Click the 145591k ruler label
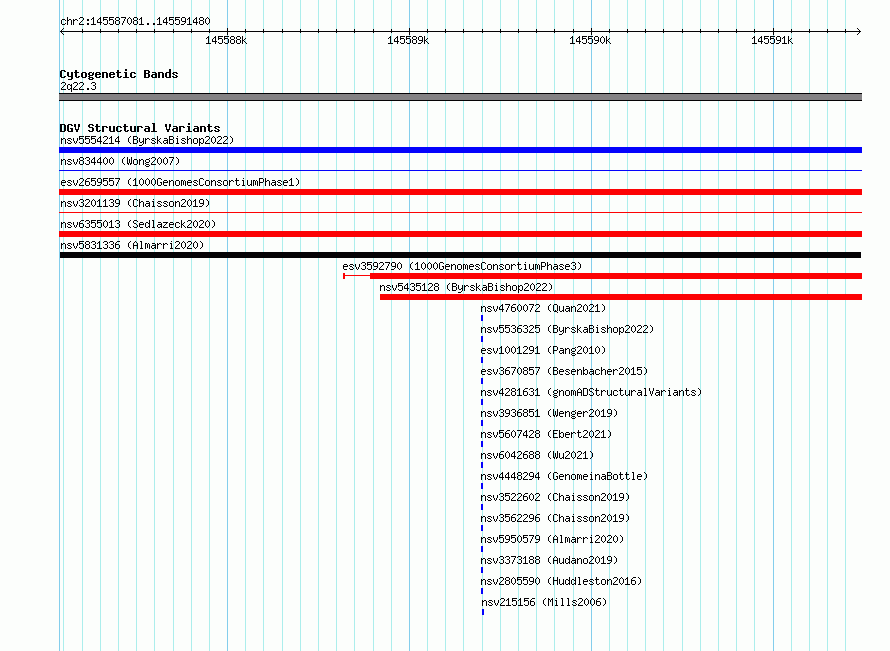This screenshot has width=890, height=651. (x=772, y=40)
